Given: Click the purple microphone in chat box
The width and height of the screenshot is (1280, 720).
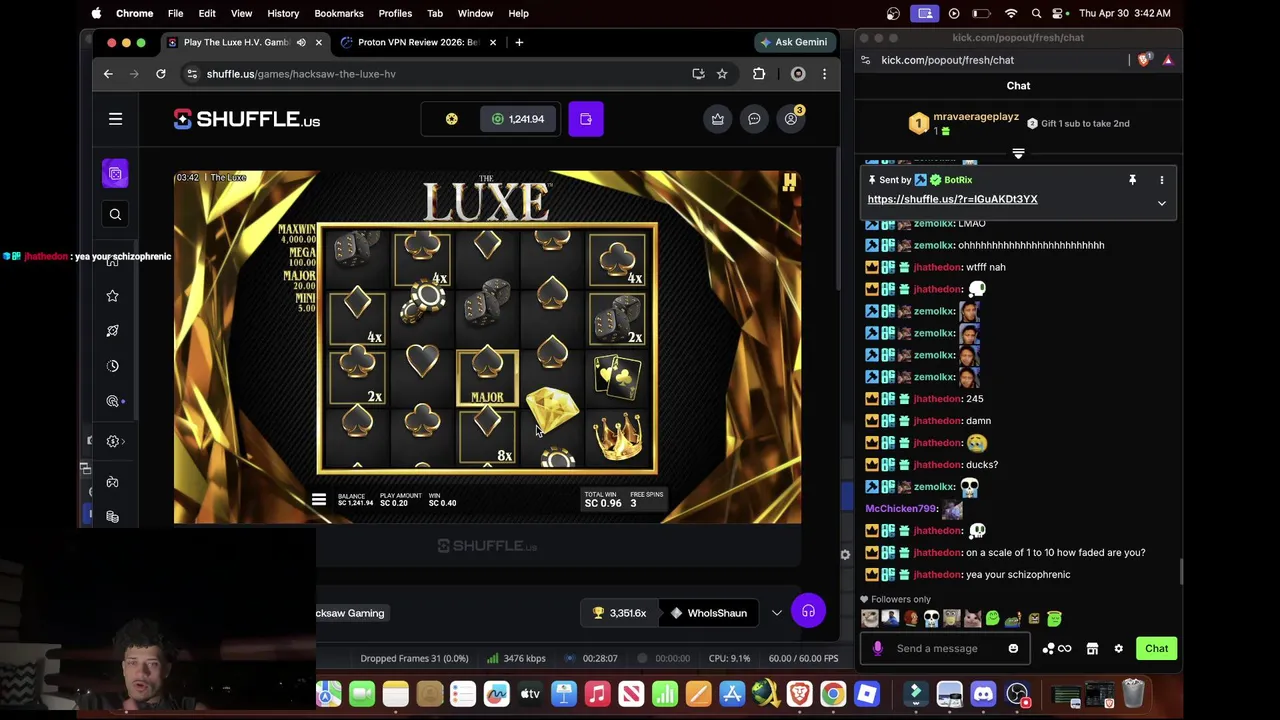Looking at the screenshot, I should click(x=878, y=648).
